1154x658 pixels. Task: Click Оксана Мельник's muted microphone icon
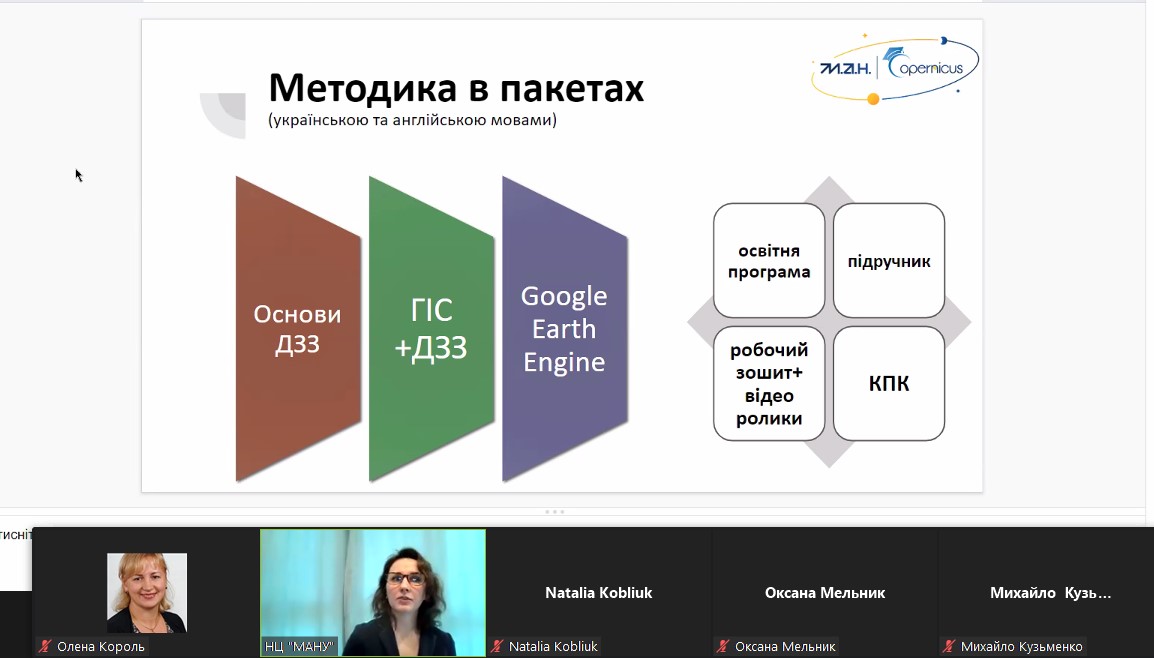tap(723, 646)
